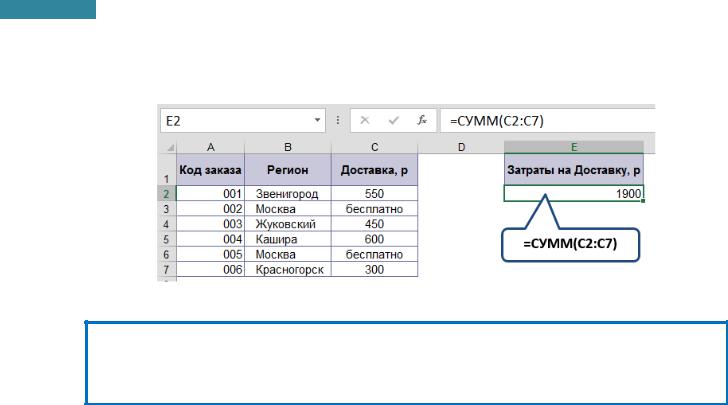The width and height of the screenshot is (728, 405).
Task: Select cell E2 showing 1900
Action: point(574,194)
